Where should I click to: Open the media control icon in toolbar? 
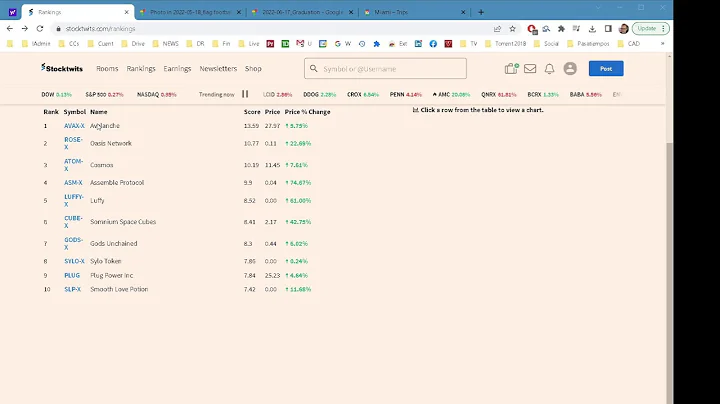(576, 29)
